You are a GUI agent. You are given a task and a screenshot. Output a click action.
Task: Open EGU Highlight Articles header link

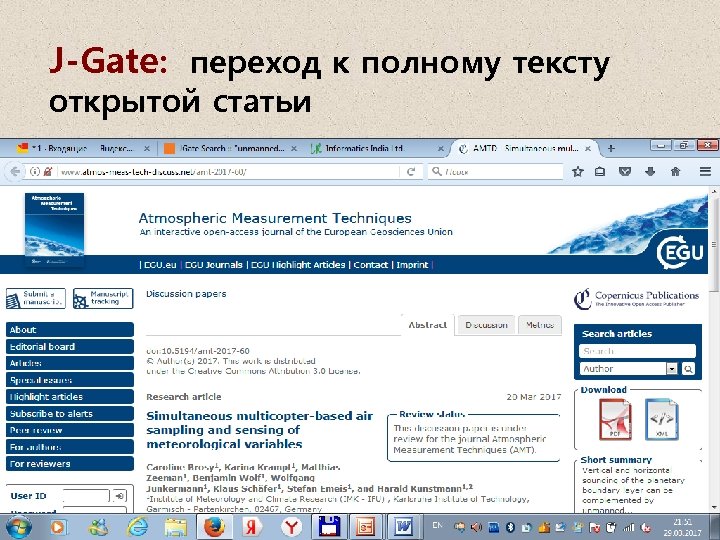coord(298,265)
